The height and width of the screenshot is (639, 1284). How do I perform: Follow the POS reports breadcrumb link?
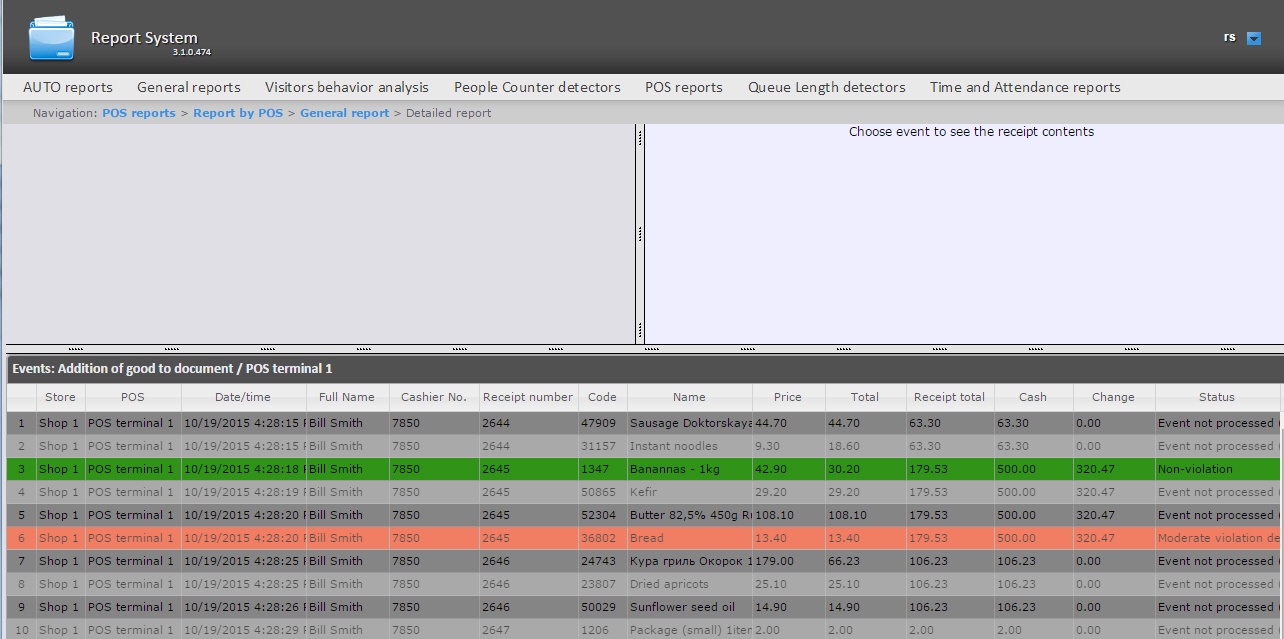click(138, 113)
